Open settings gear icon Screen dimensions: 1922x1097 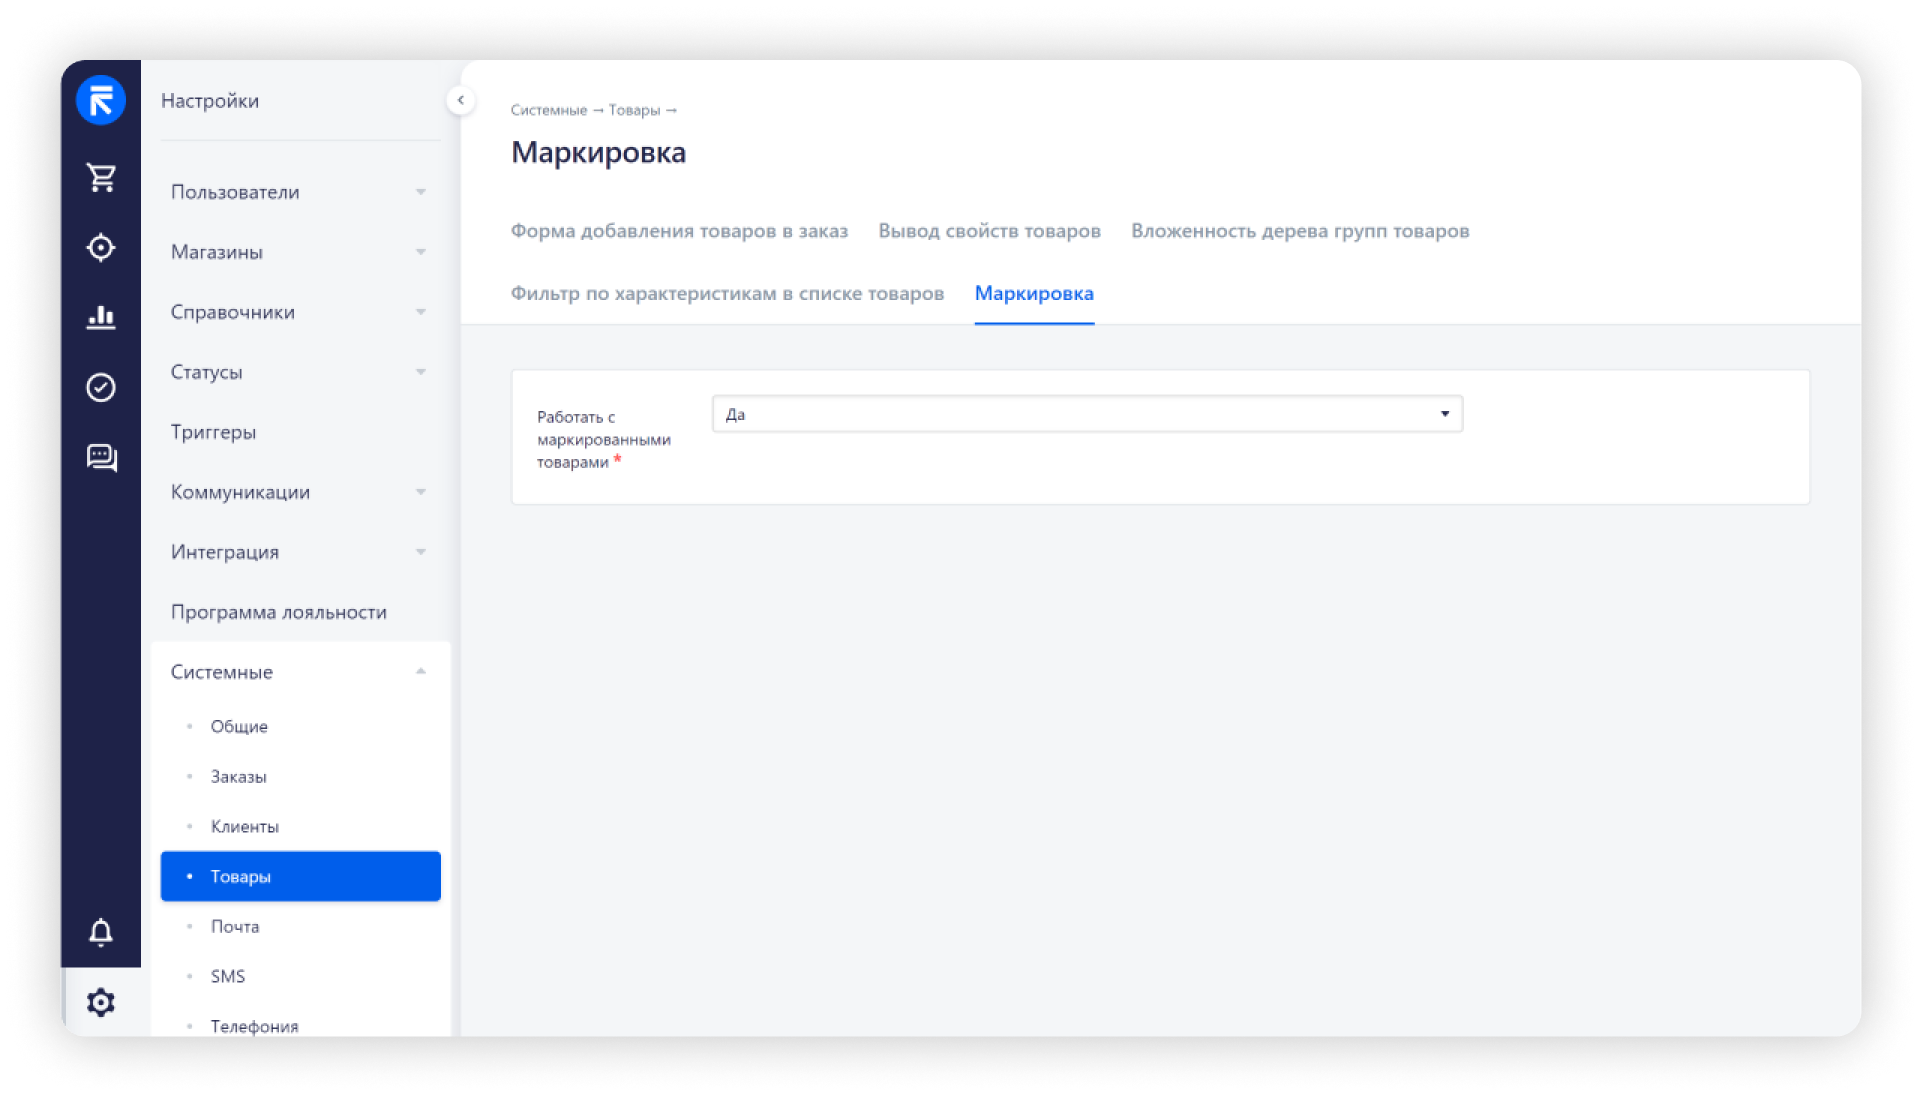pyautogui.click(x=101, y=1002)
